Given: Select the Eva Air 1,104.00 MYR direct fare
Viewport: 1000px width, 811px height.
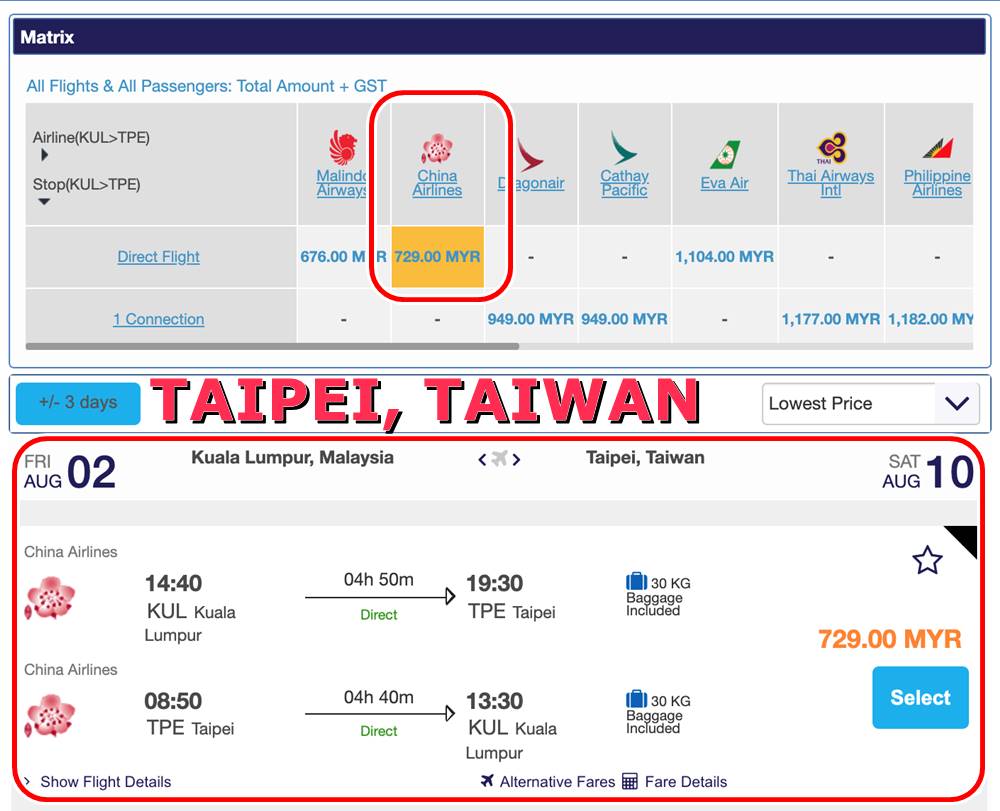Looking at the screenshot, I should tap(724, 257).
